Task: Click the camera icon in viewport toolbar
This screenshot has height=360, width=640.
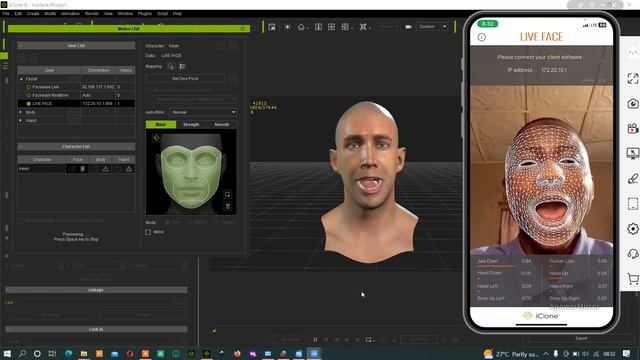Action: tap(408, 27)
